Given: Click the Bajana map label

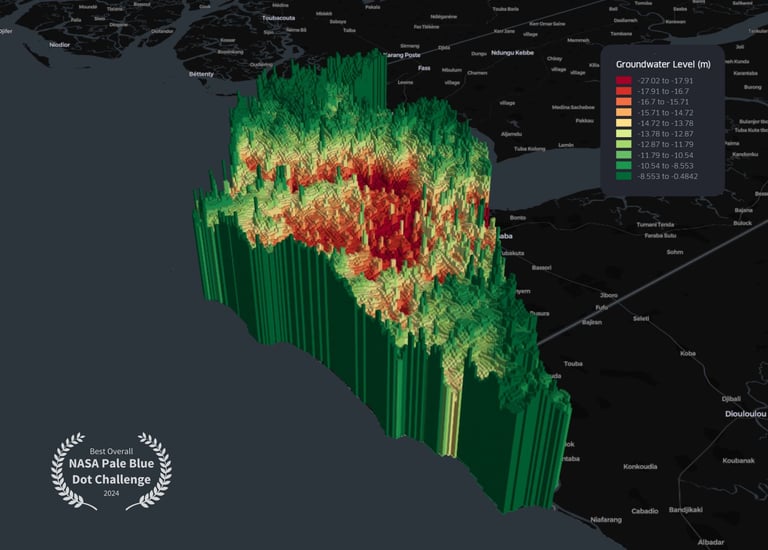Looking at the screenshot, I should 744,210.
